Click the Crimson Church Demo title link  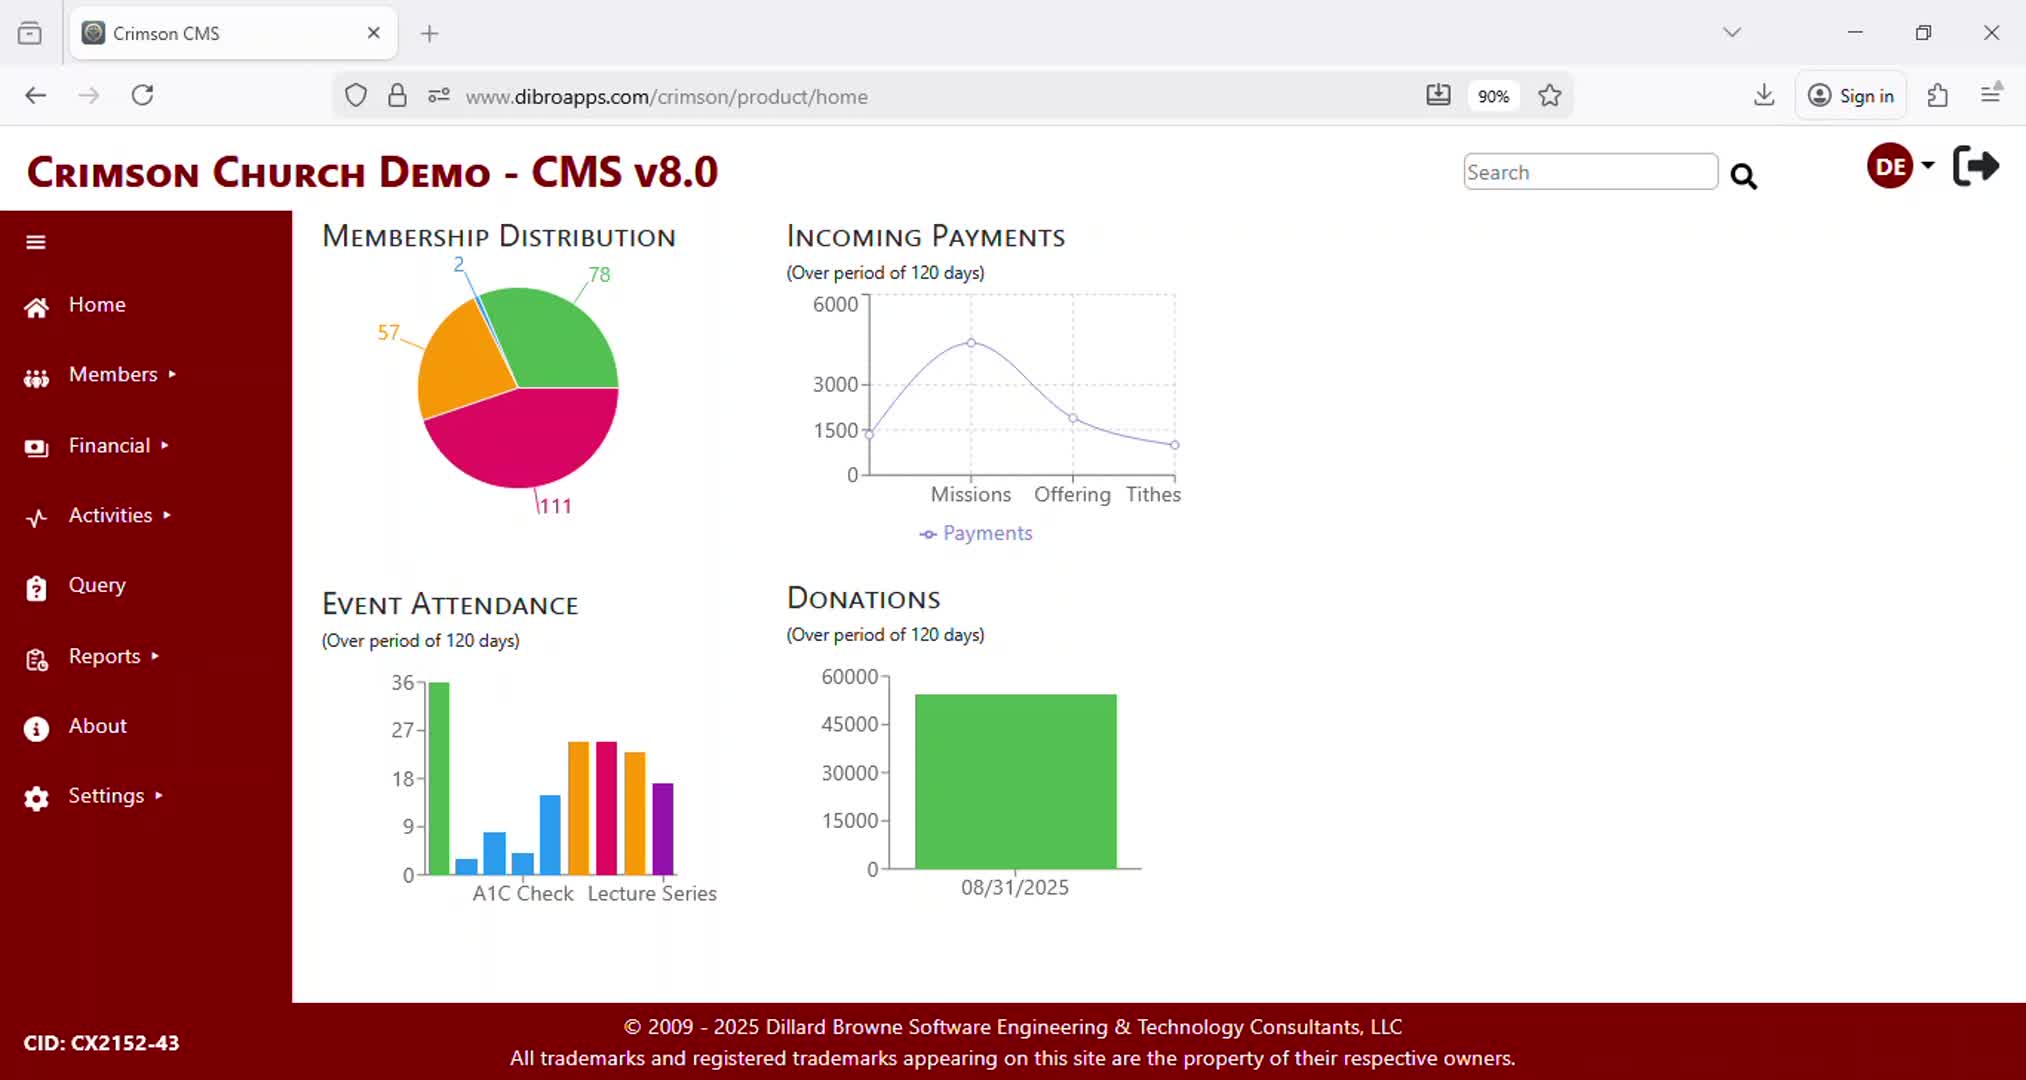[372, 172]
